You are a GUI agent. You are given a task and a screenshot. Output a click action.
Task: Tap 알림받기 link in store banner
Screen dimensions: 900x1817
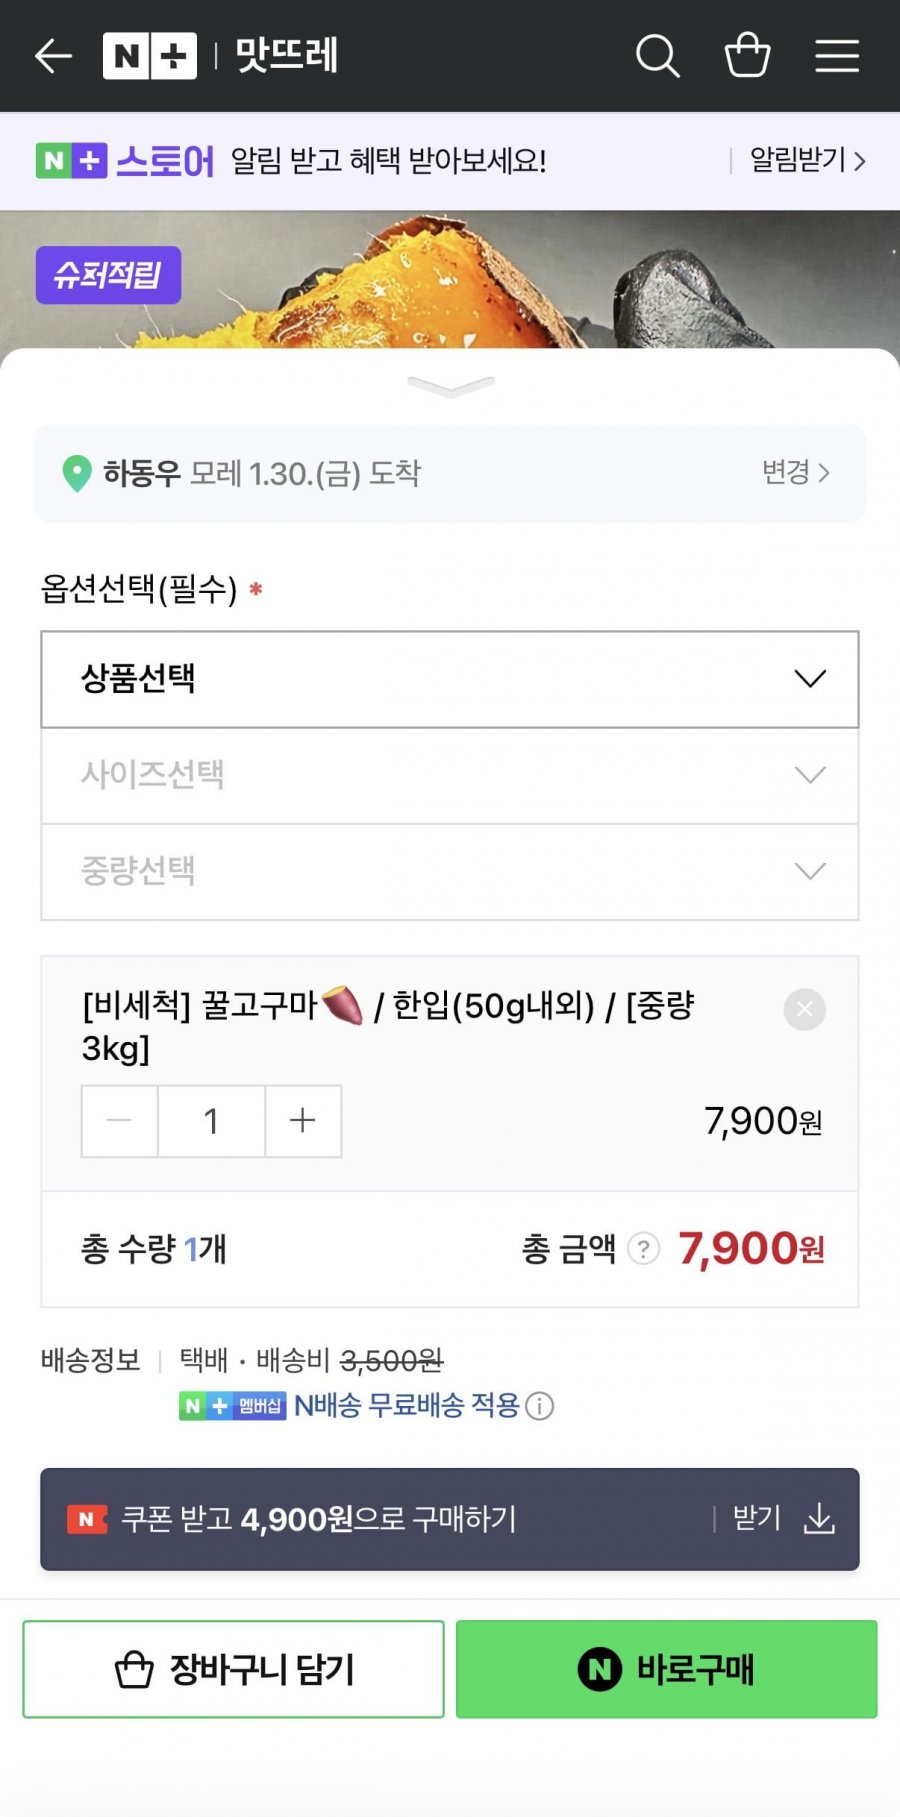806,160
